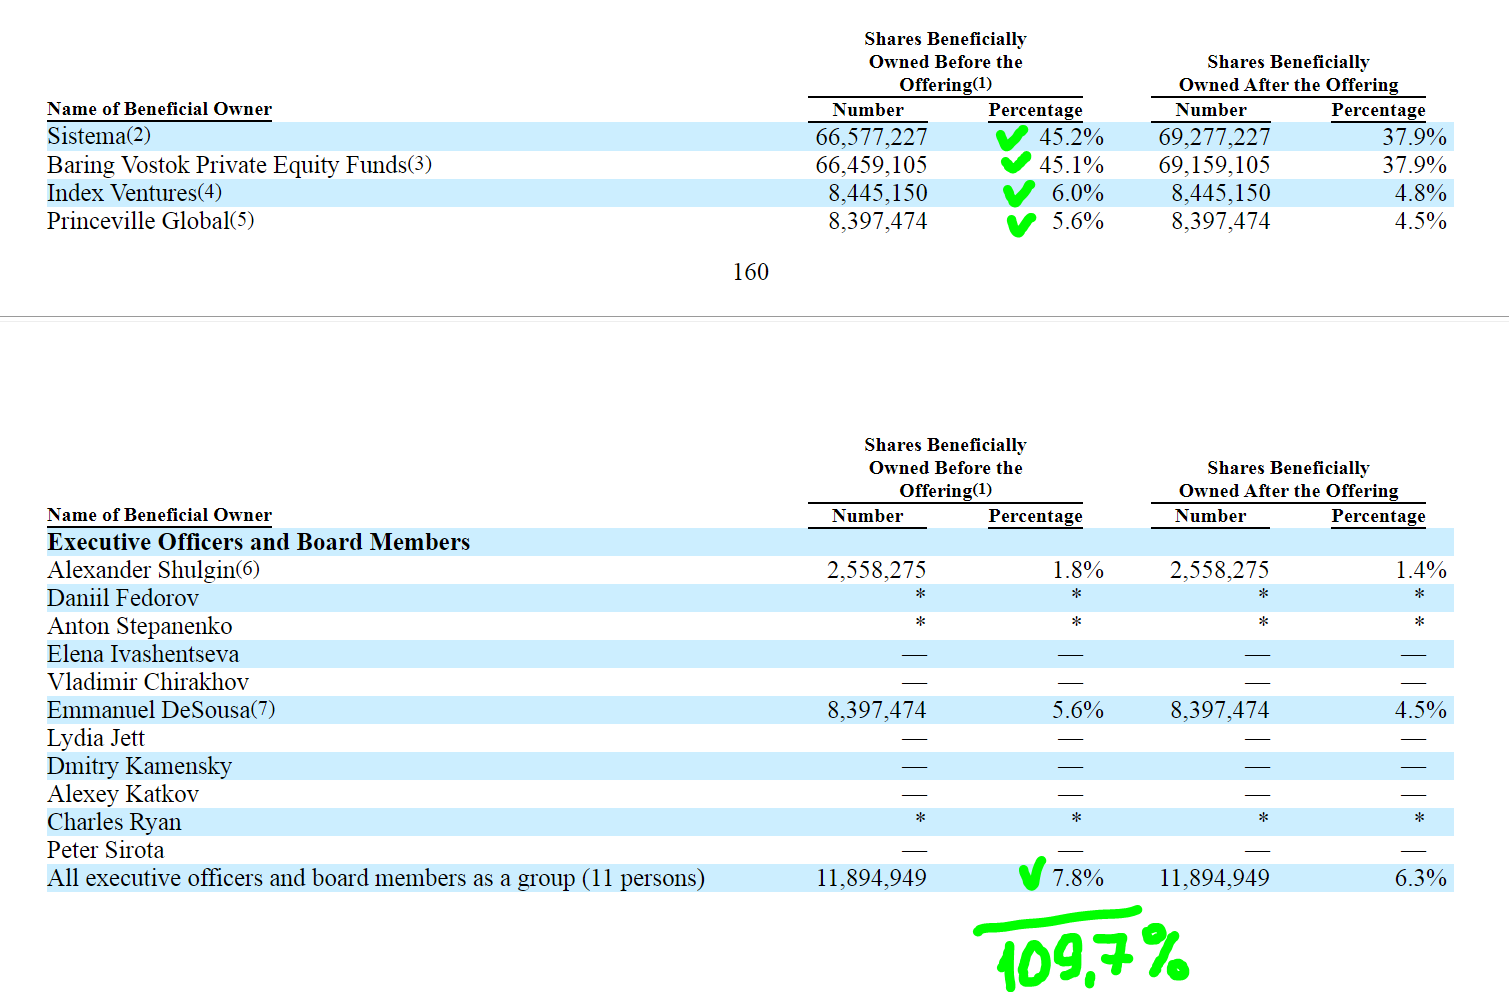Click the share count 66,577,227
This screenshot has width=1509, height=992.
coord(871,137)
